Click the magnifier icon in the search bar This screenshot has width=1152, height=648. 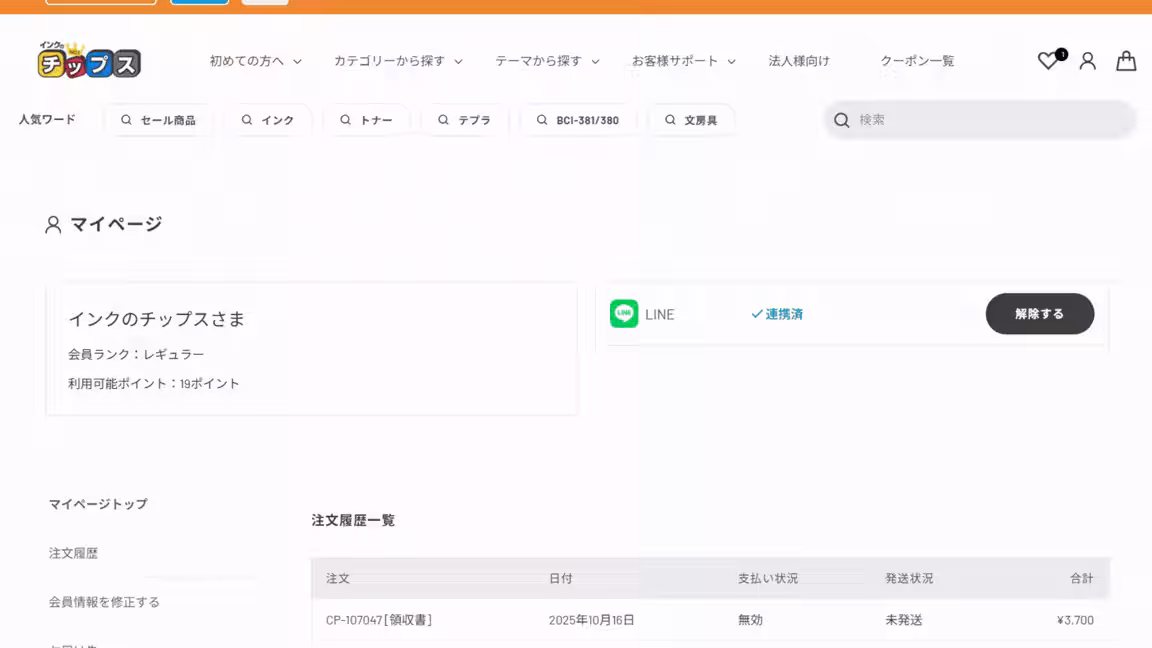pos(841,119)
